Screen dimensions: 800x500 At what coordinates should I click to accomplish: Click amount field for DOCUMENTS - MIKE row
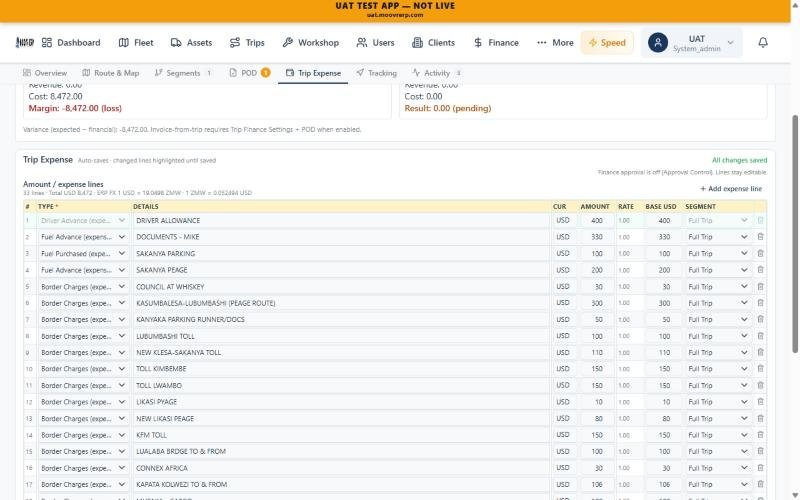(x=596, y=237)
